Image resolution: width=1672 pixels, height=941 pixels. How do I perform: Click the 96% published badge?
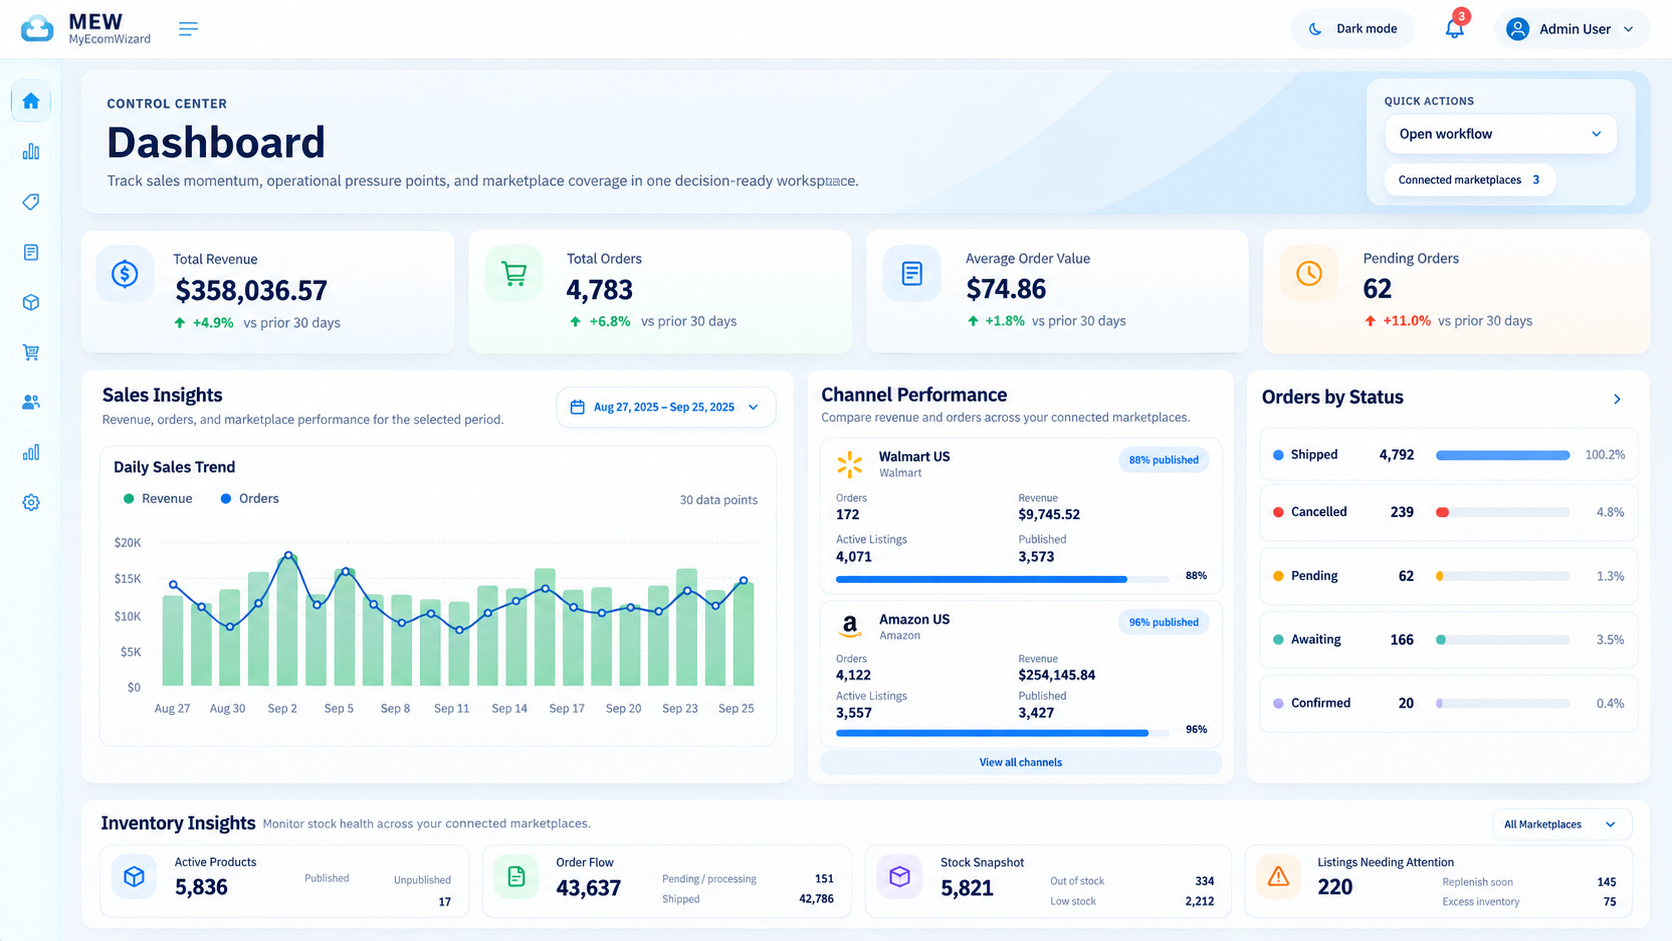coord(1163,622)
